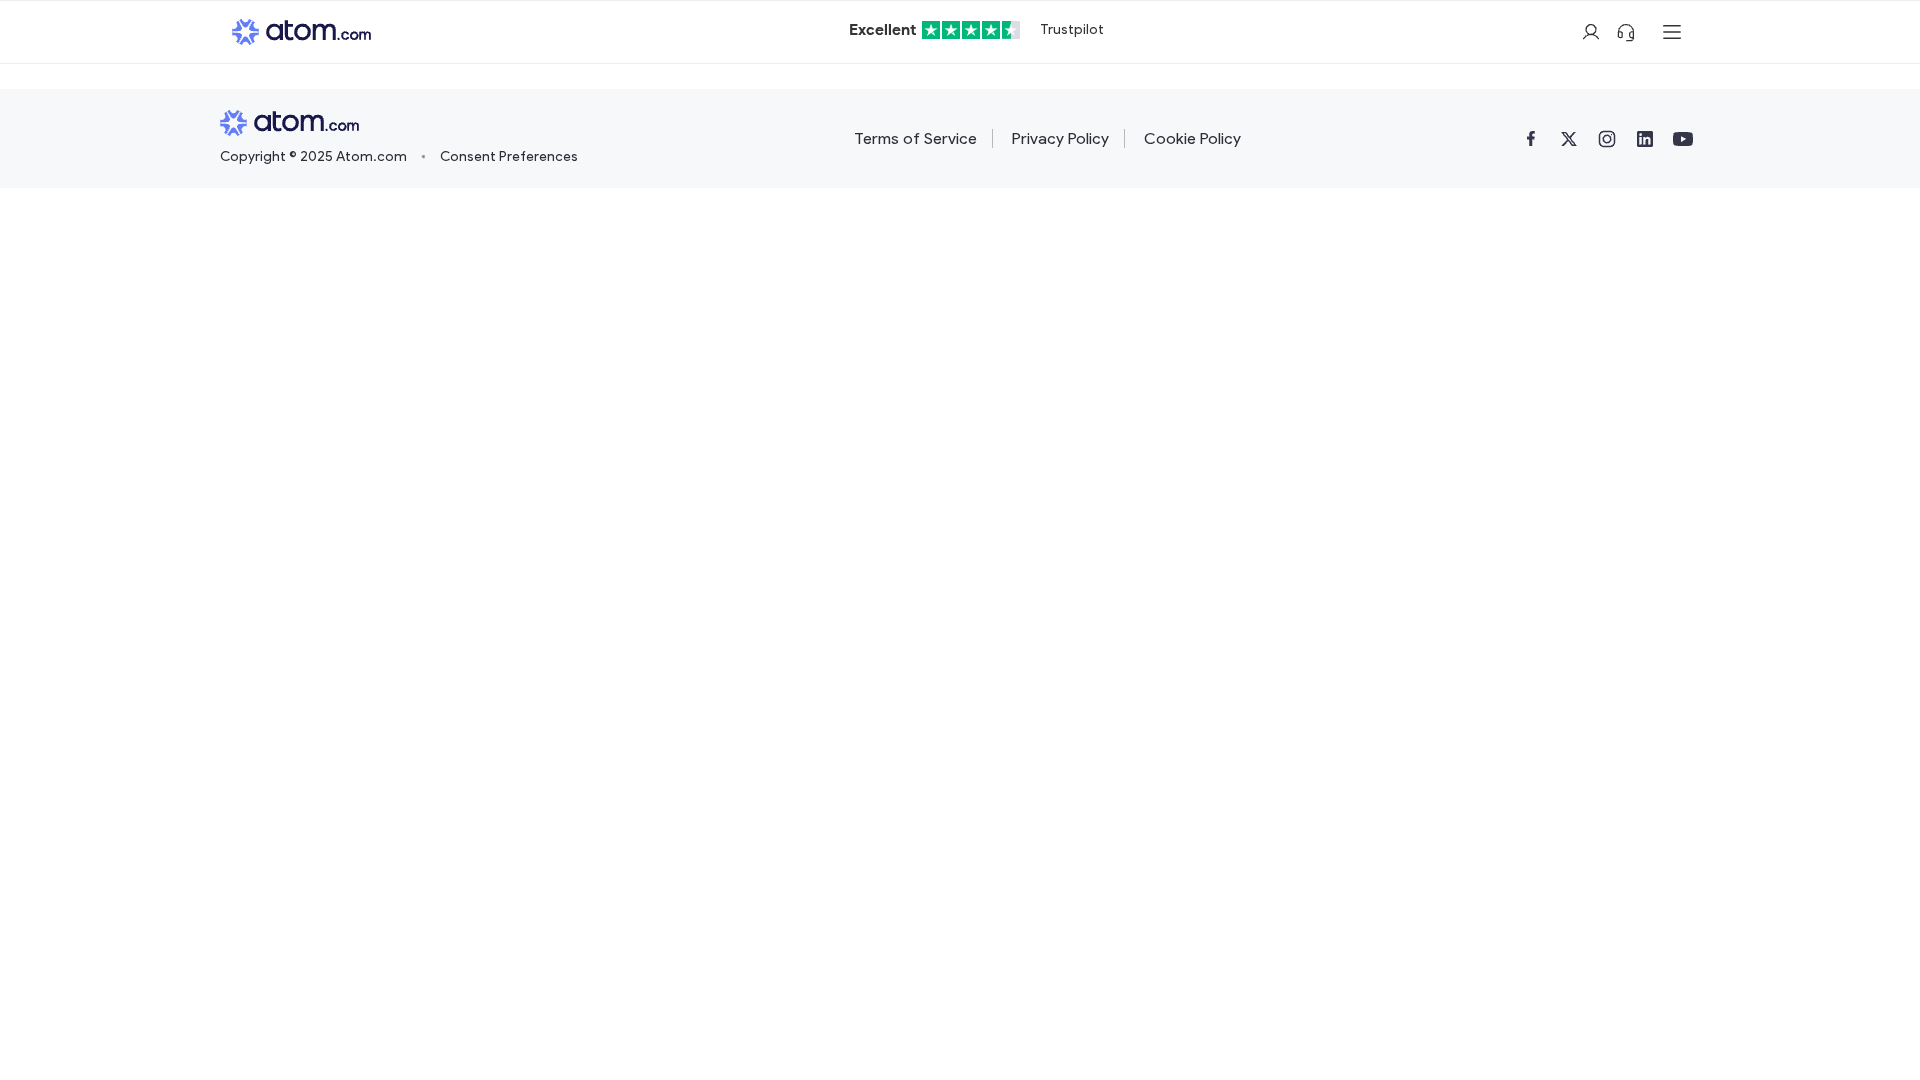Open Atom's YouTube channel
Viewport: 1920px width, 1080px height.
click(1682, 139)
